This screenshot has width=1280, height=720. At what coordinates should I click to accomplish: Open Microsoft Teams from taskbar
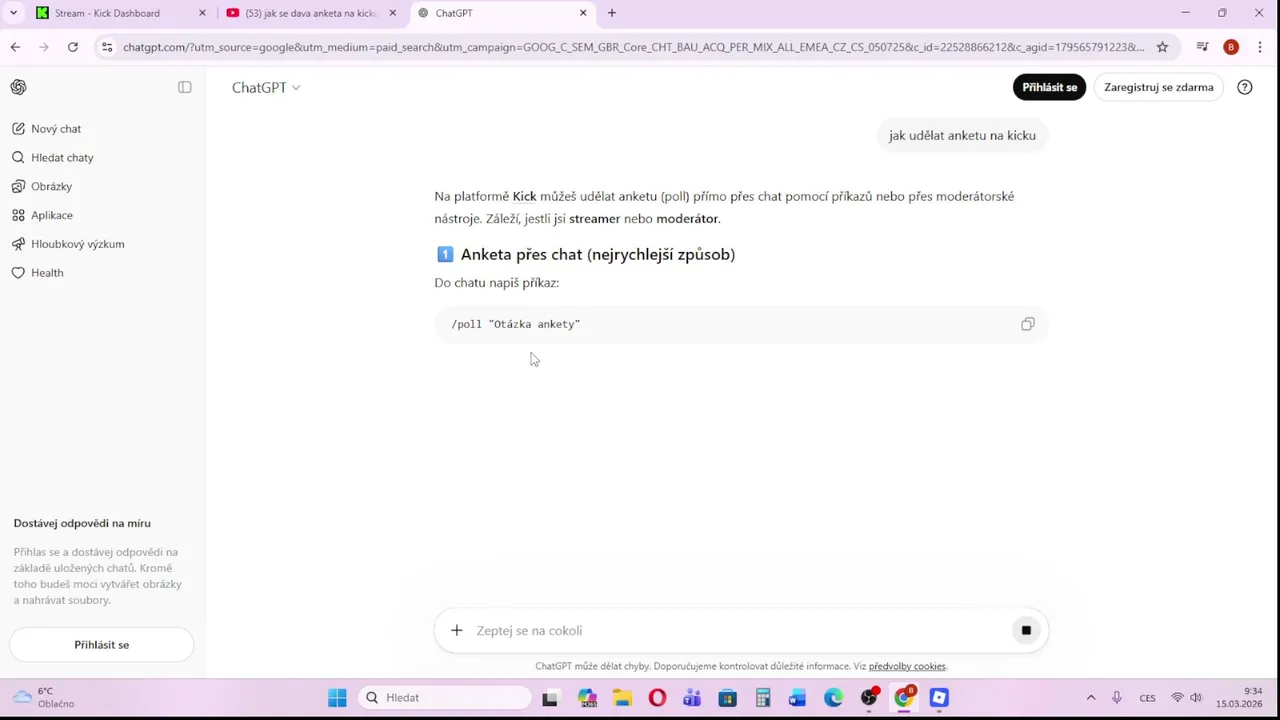(692, 698)
